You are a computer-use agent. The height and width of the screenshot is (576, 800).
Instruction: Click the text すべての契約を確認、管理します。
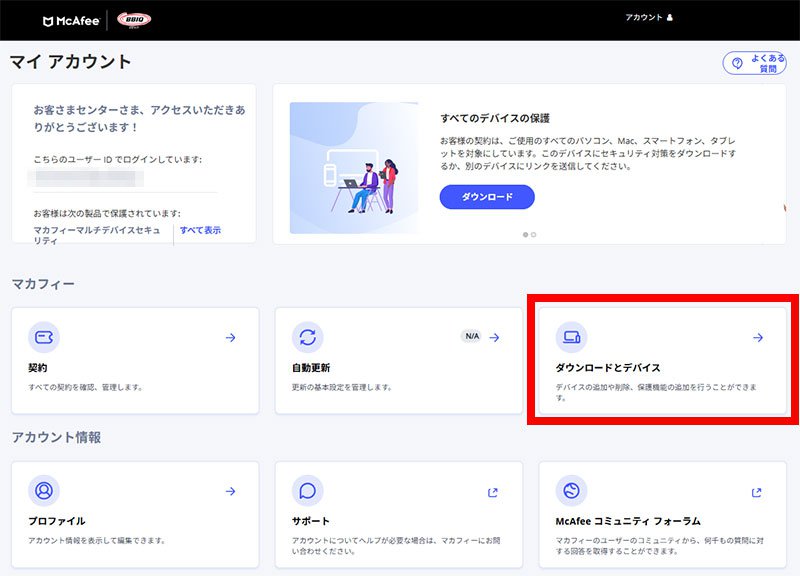[85, 387]
